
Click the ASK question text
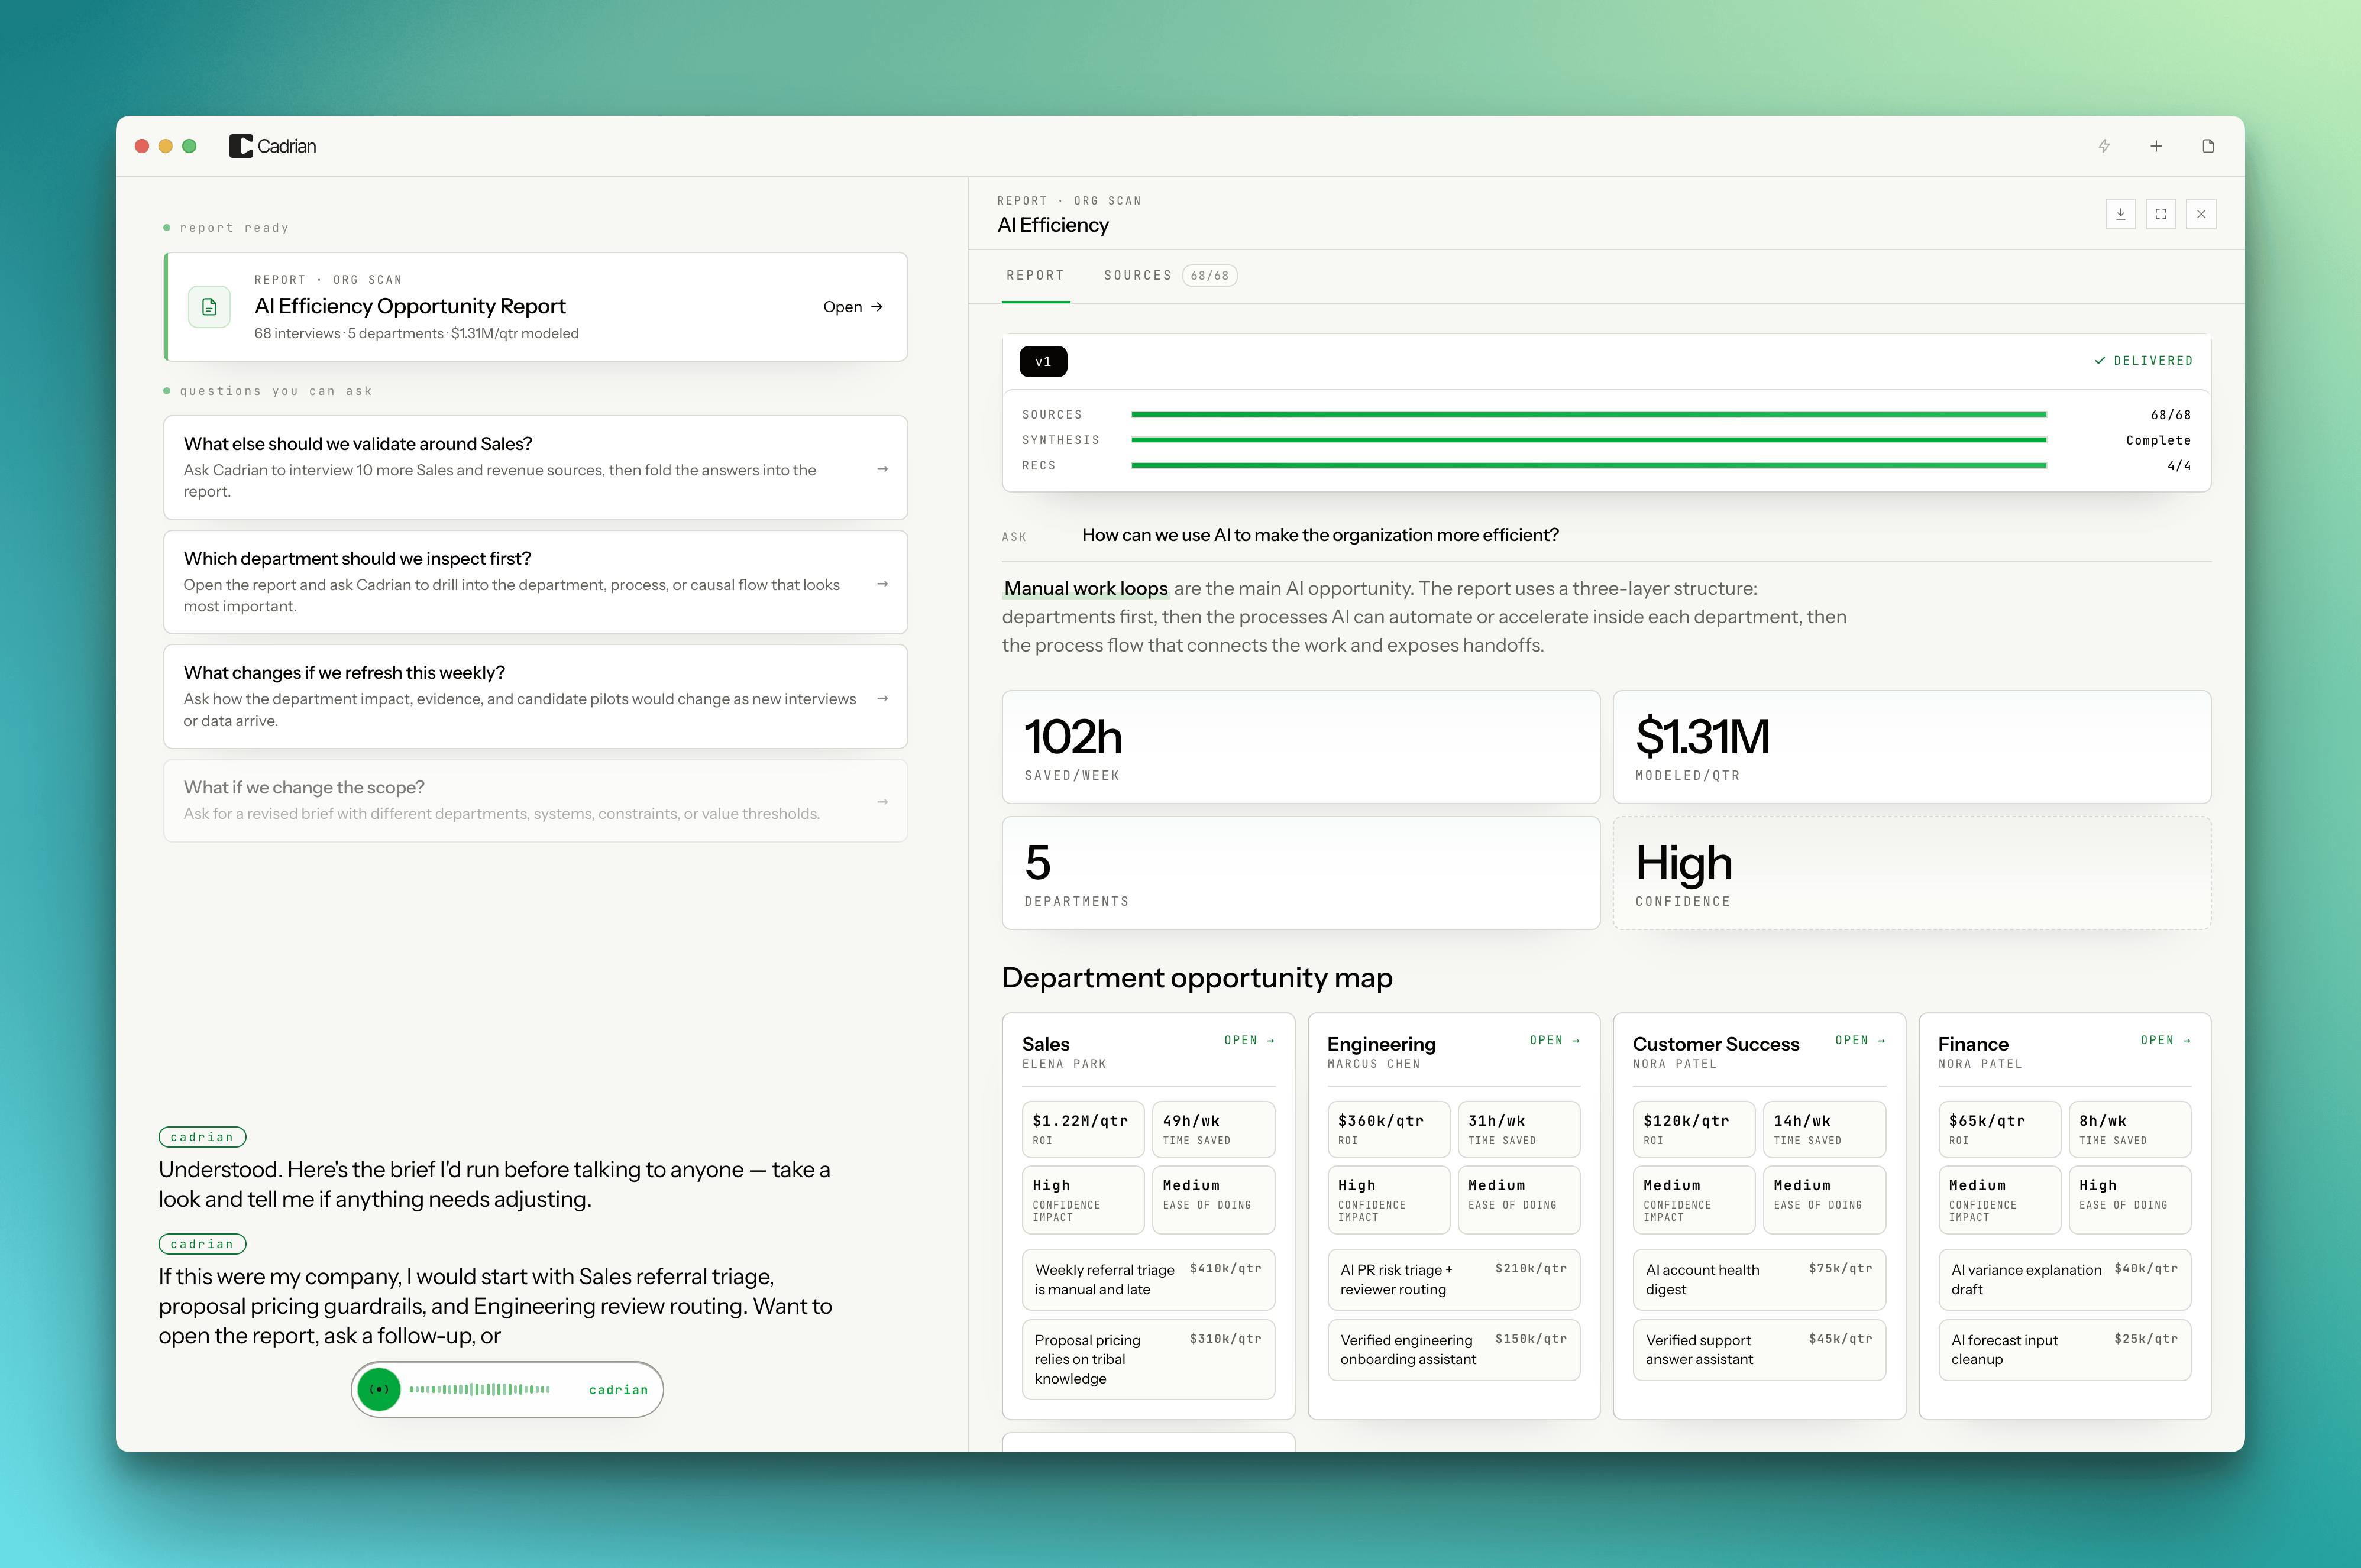pyautogui.click(x=1320, y=535)
